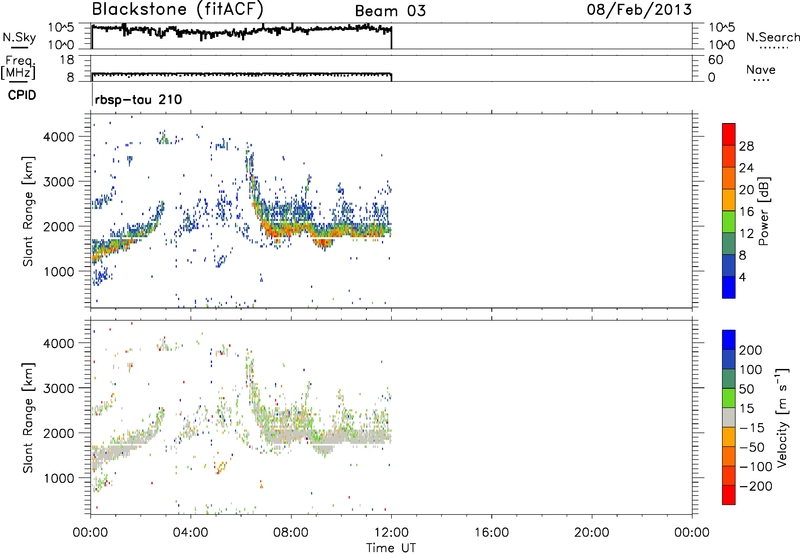Click the 200 tick label on Velocity colorbar
This screenshot has width=800, height=554.
(x=751, y=350)
